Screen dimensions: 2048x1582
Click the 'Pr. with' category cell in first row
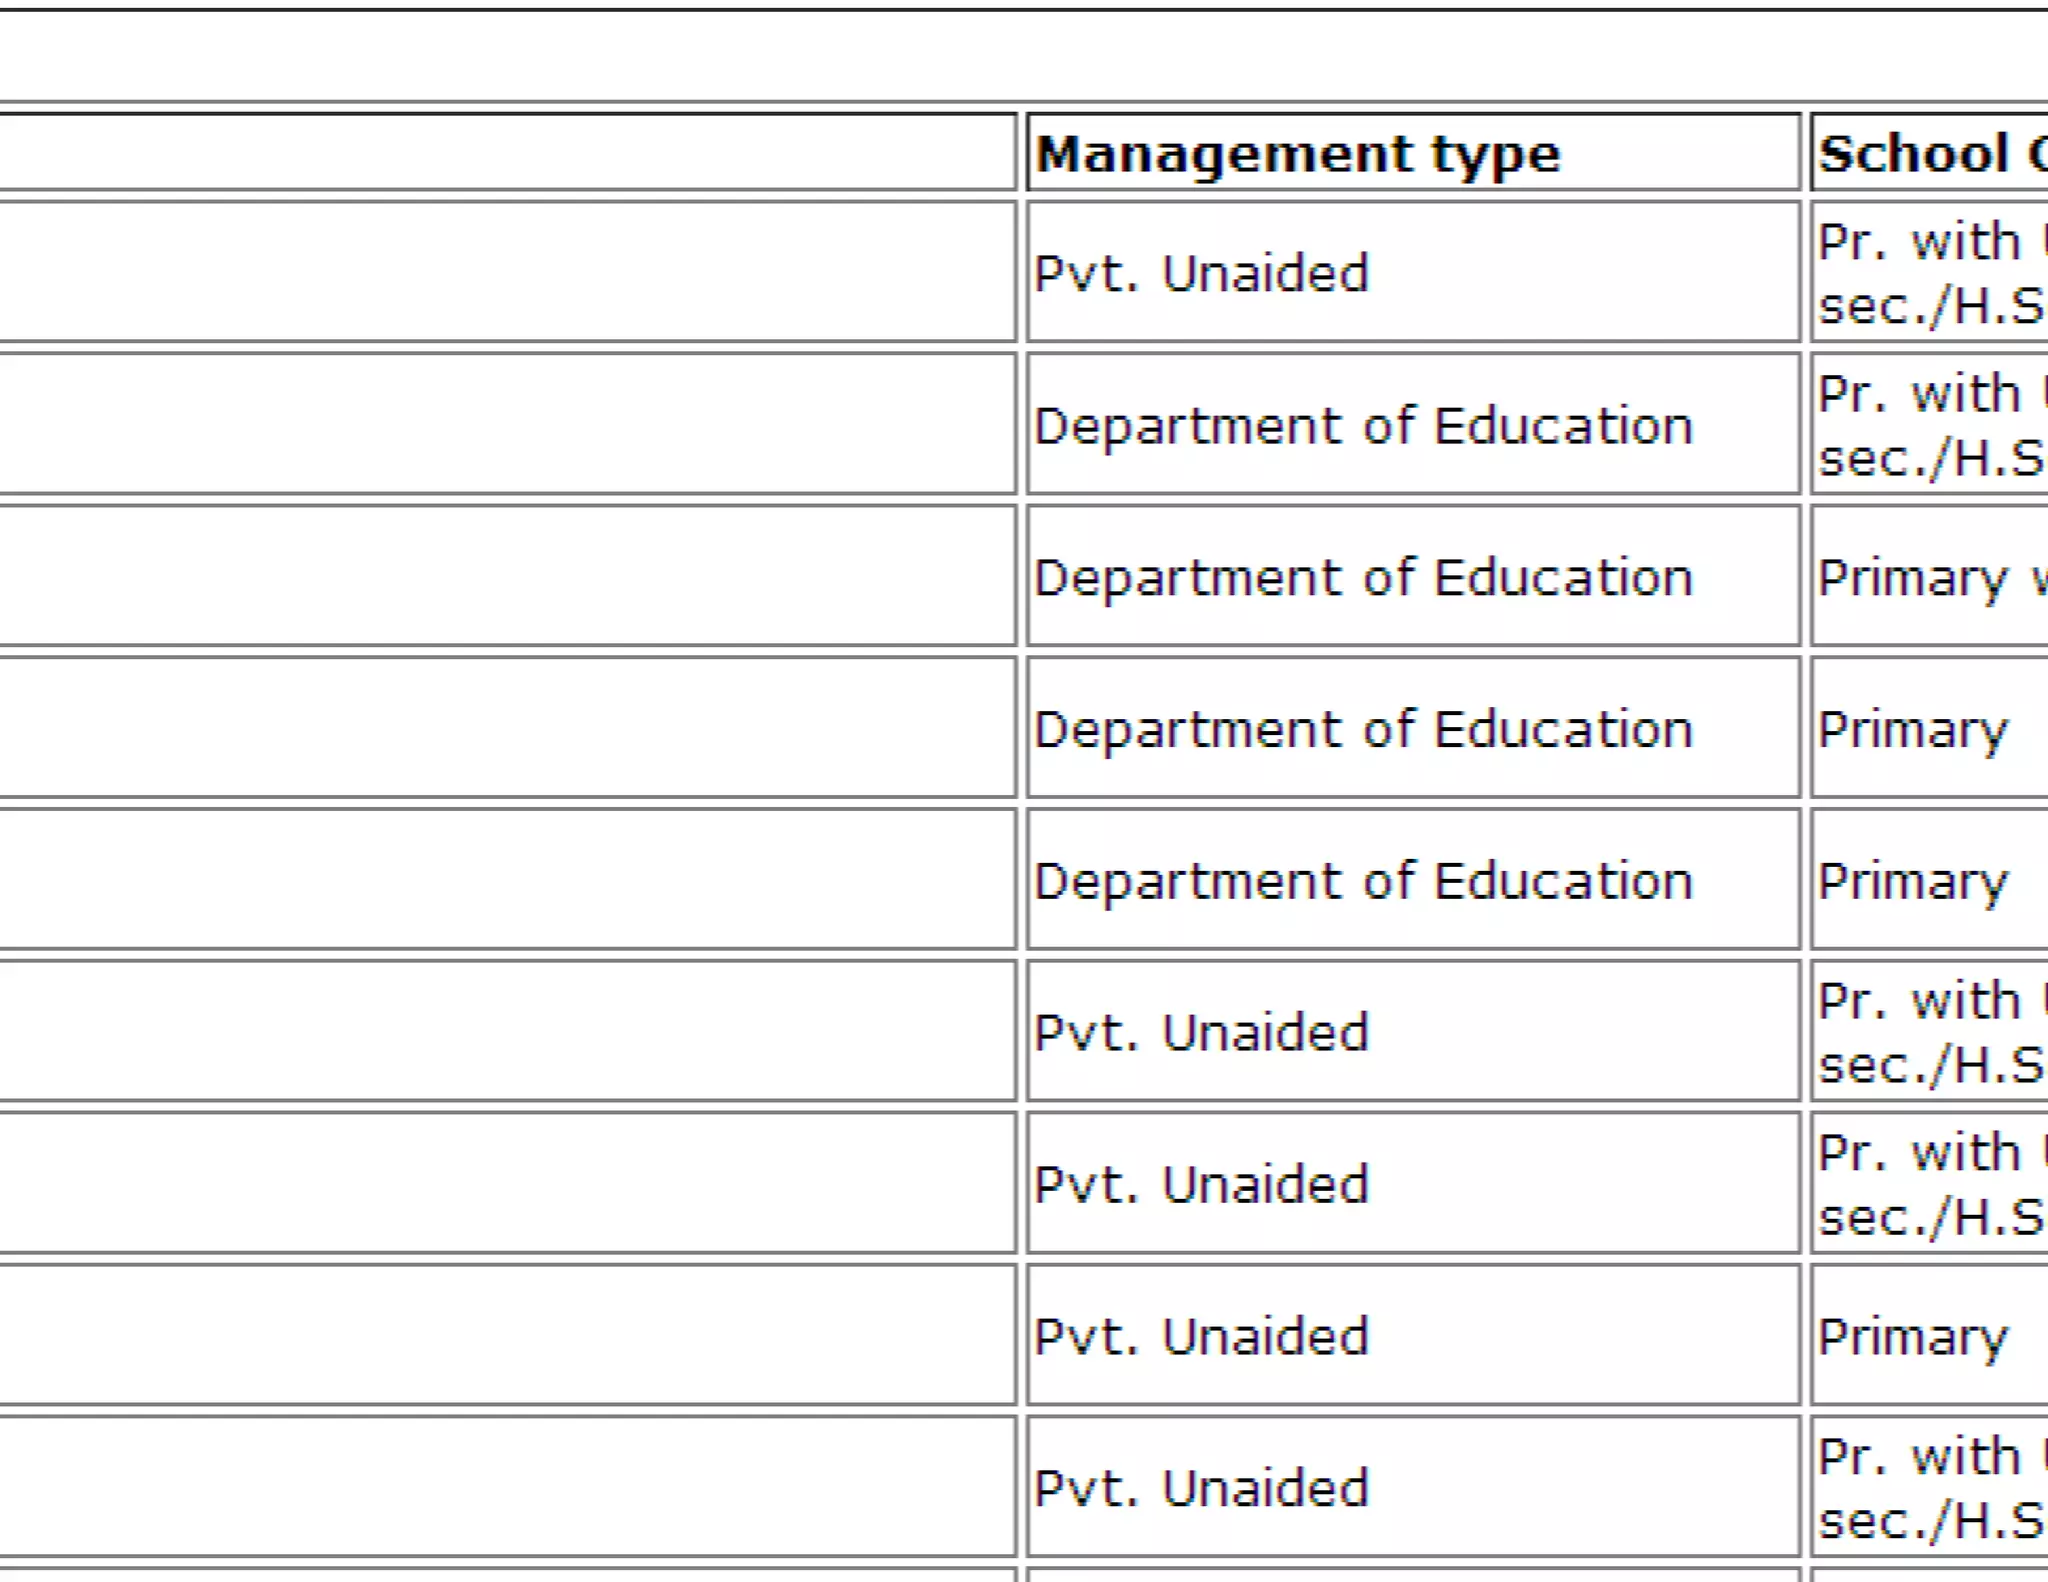click(x=1930, y=273)
